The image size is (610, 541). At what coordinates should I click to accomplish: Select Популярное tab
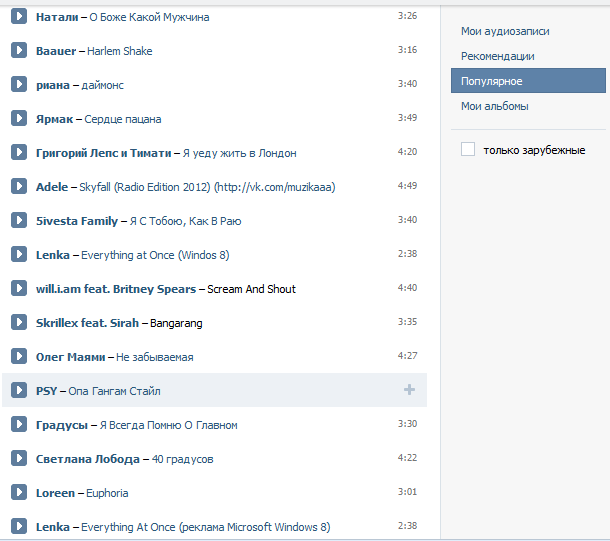point(528,81)
